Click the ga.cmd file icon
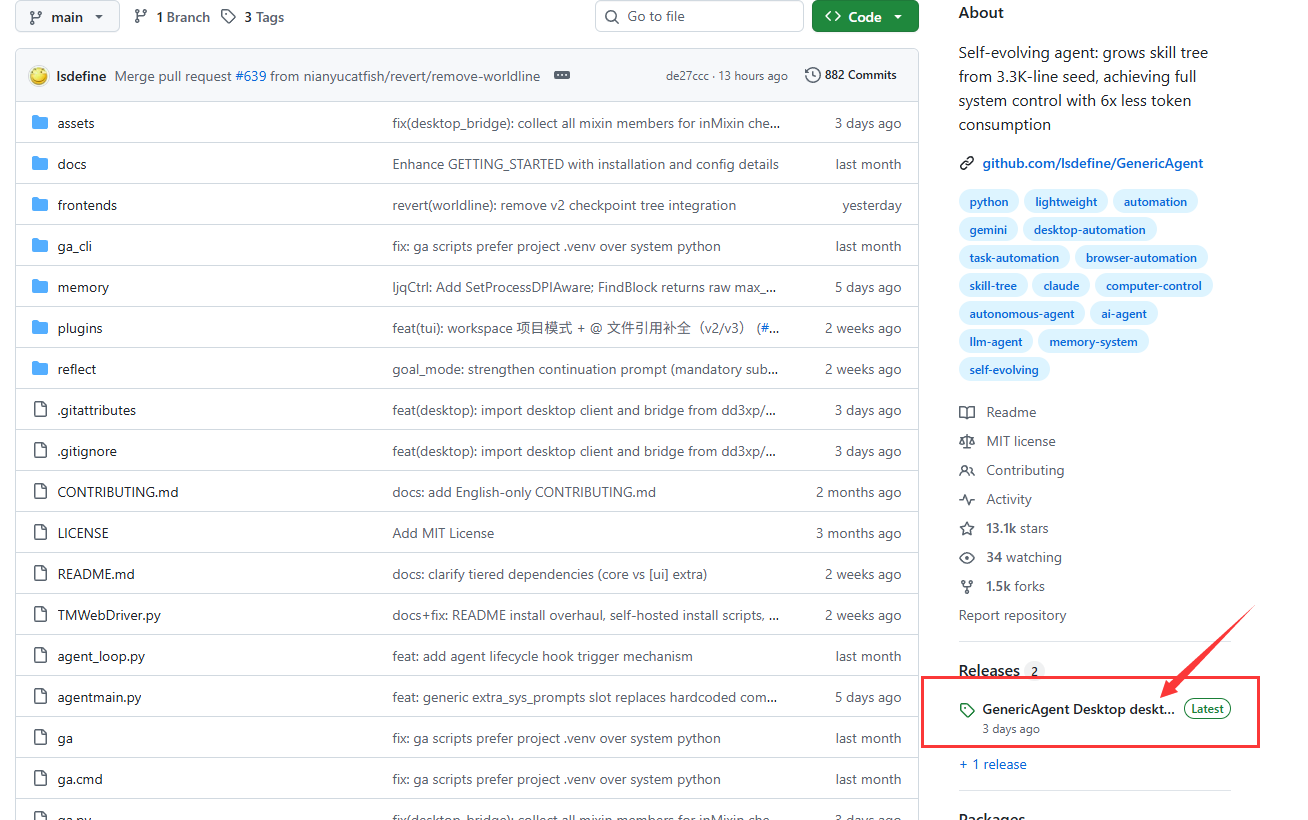Viewport: 1308px width, 820px height. [x=40, y=779]
